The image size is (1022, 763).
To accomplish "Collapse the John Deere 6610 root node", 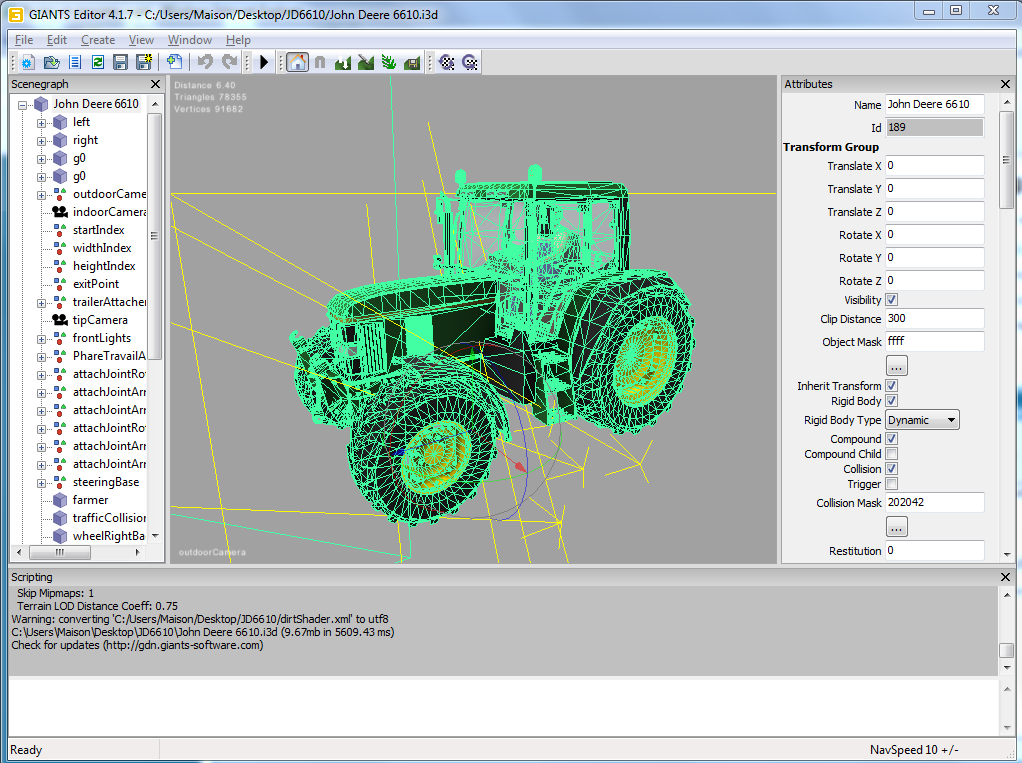I will pos(23,105).
